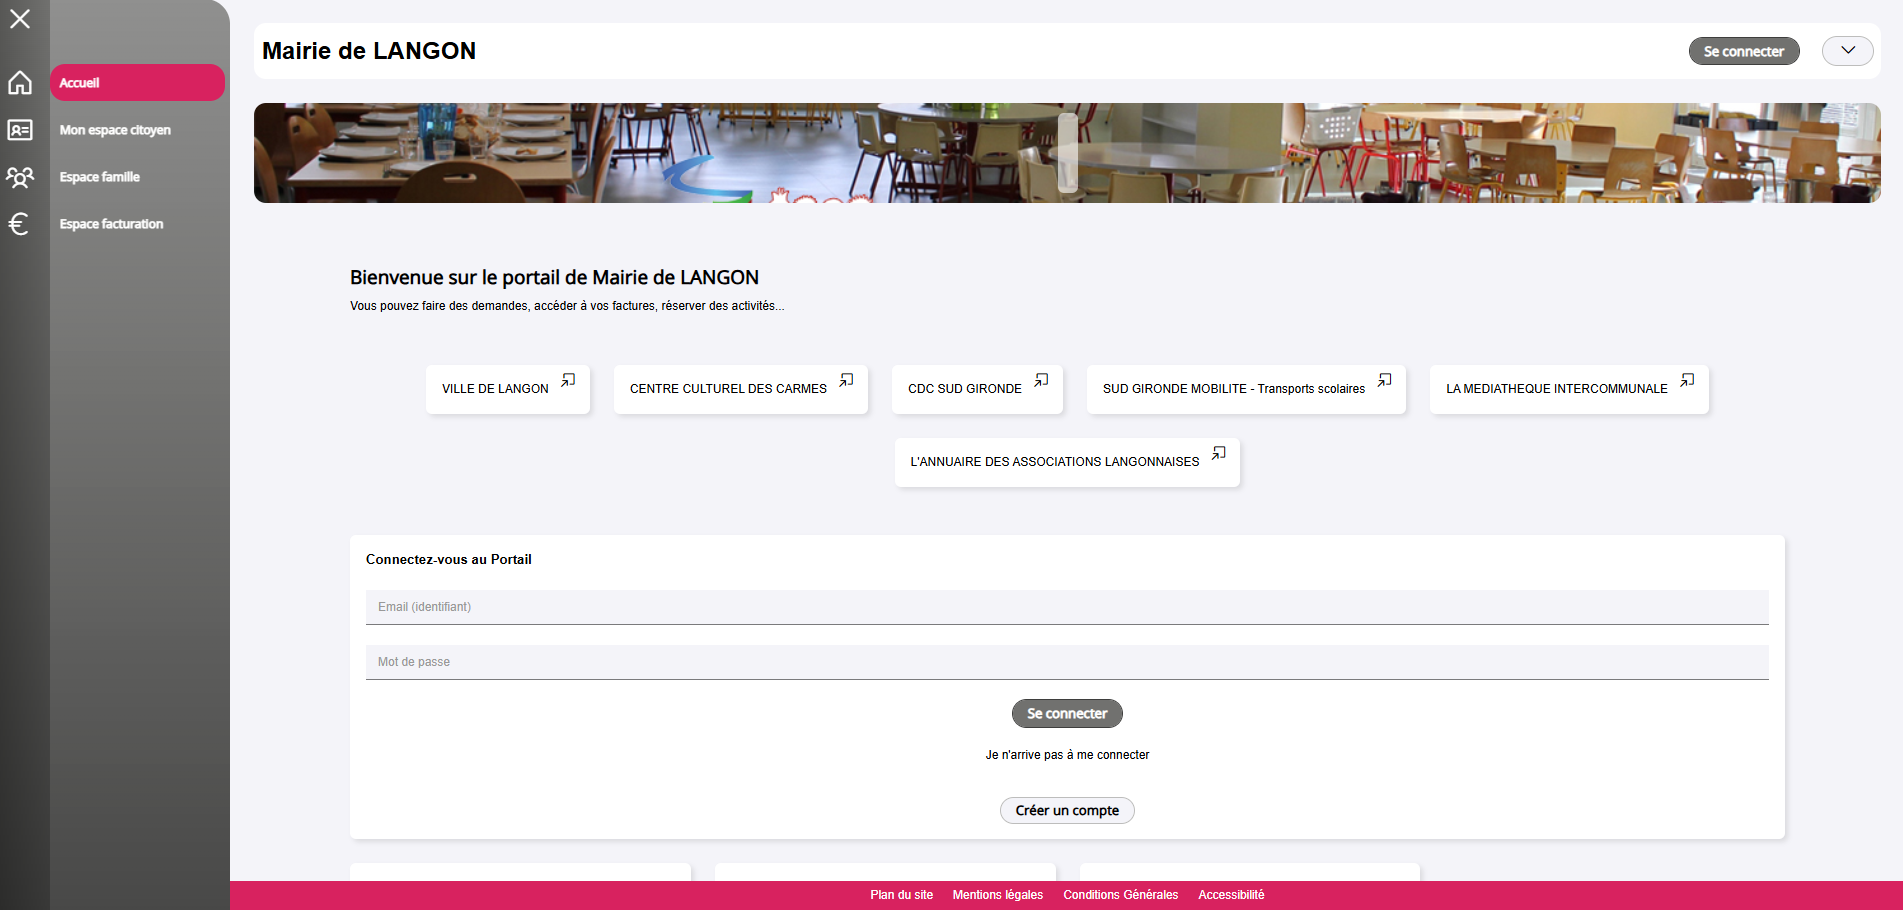
Task: Open CENTRE CULTUREL DES CARMES link
Action: point(741,389)
